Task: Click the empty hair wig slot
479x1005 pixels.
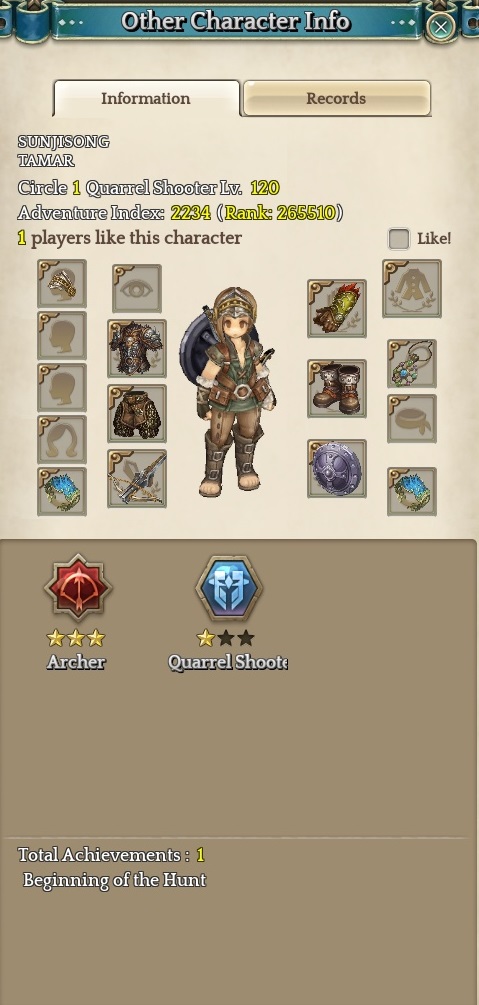Action: click(x=62, y=439)
